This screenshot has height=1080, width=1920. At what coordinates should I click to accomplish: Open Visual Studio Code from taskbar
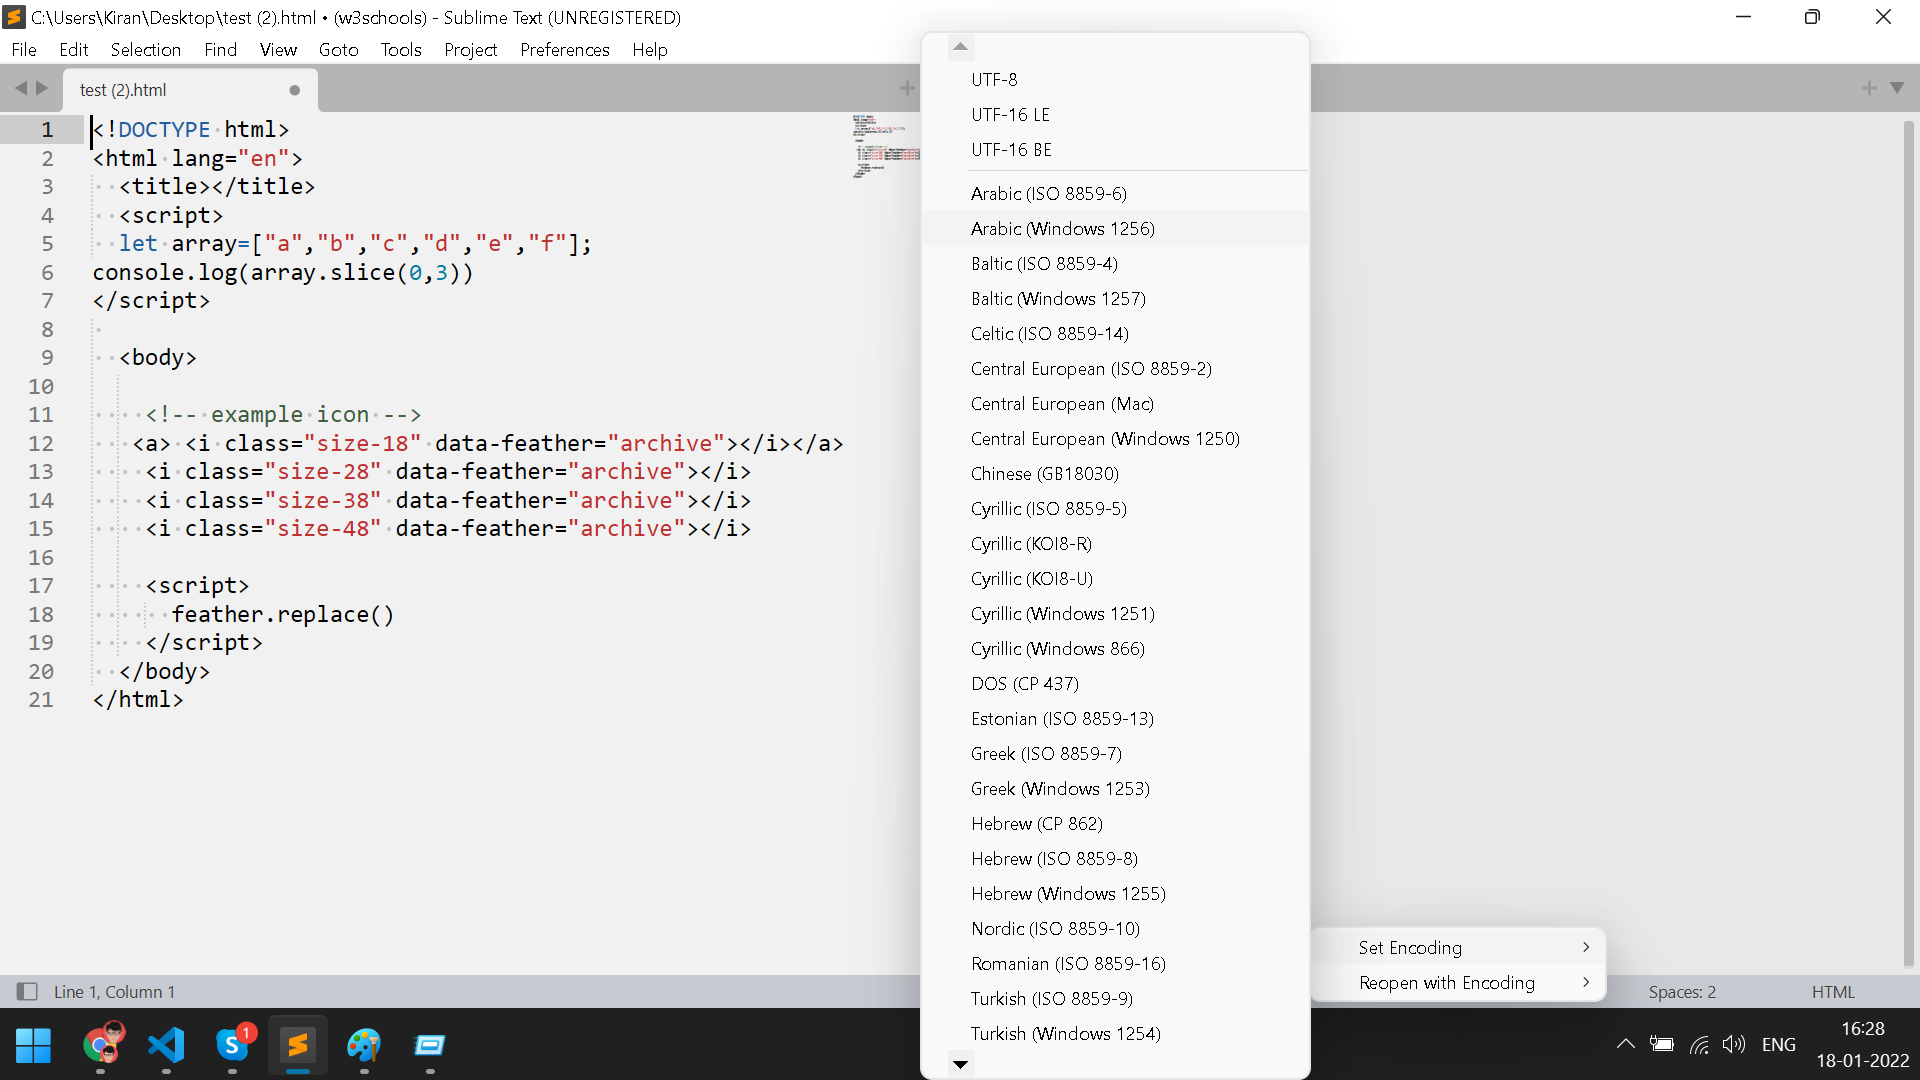pos(166,1045)
